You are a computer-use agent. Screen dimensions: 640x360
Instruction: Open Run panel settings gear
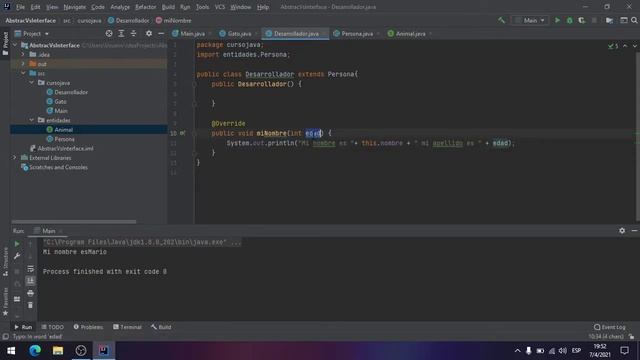622,231
